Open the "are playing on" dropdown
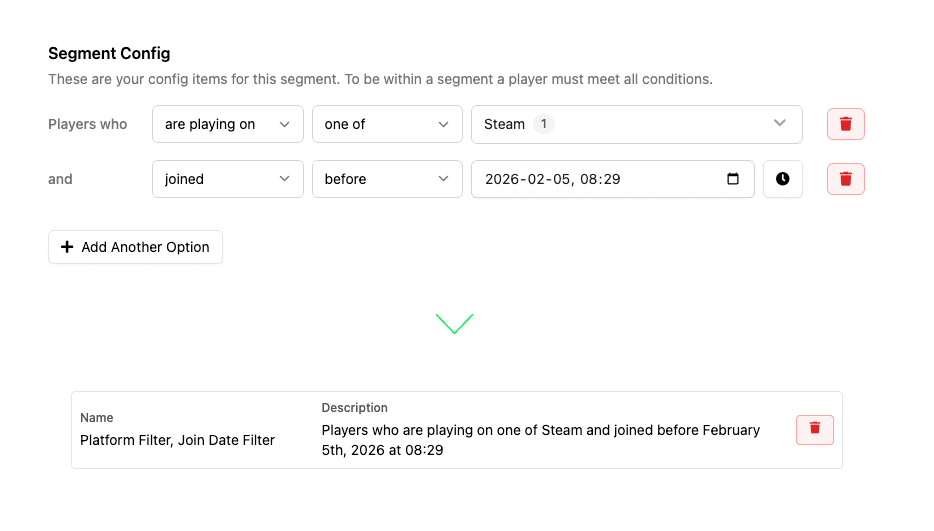Screen dimensions: 934x531 227,124
